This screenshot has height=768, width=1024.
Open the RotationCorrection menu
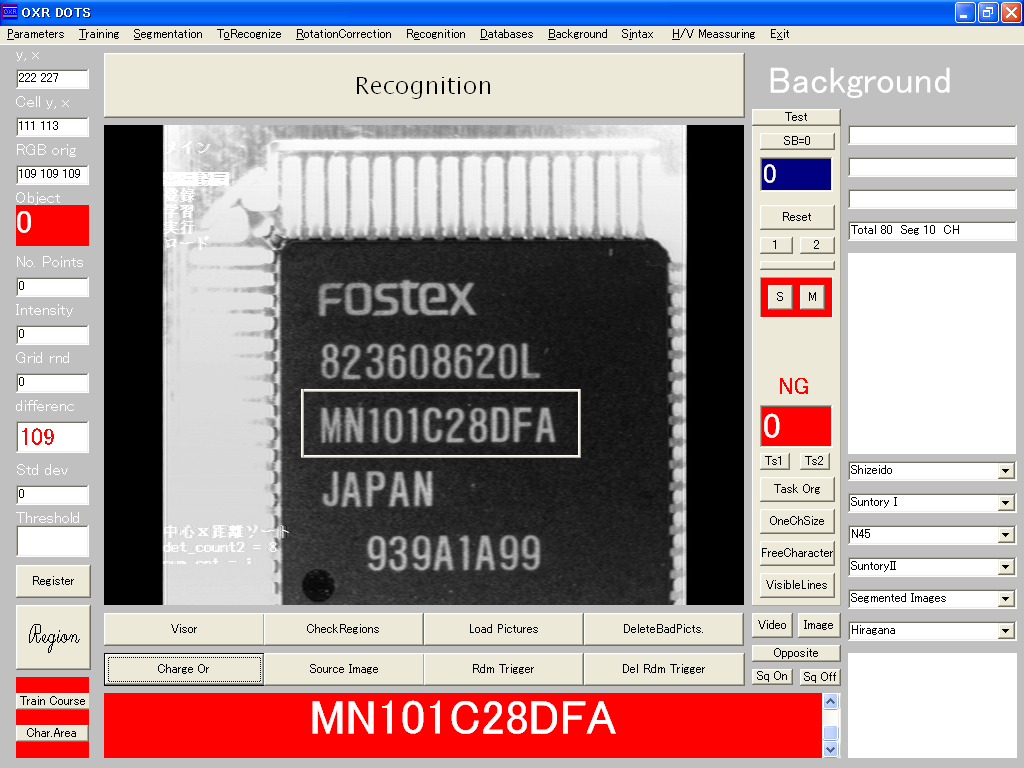pos(344,34)
